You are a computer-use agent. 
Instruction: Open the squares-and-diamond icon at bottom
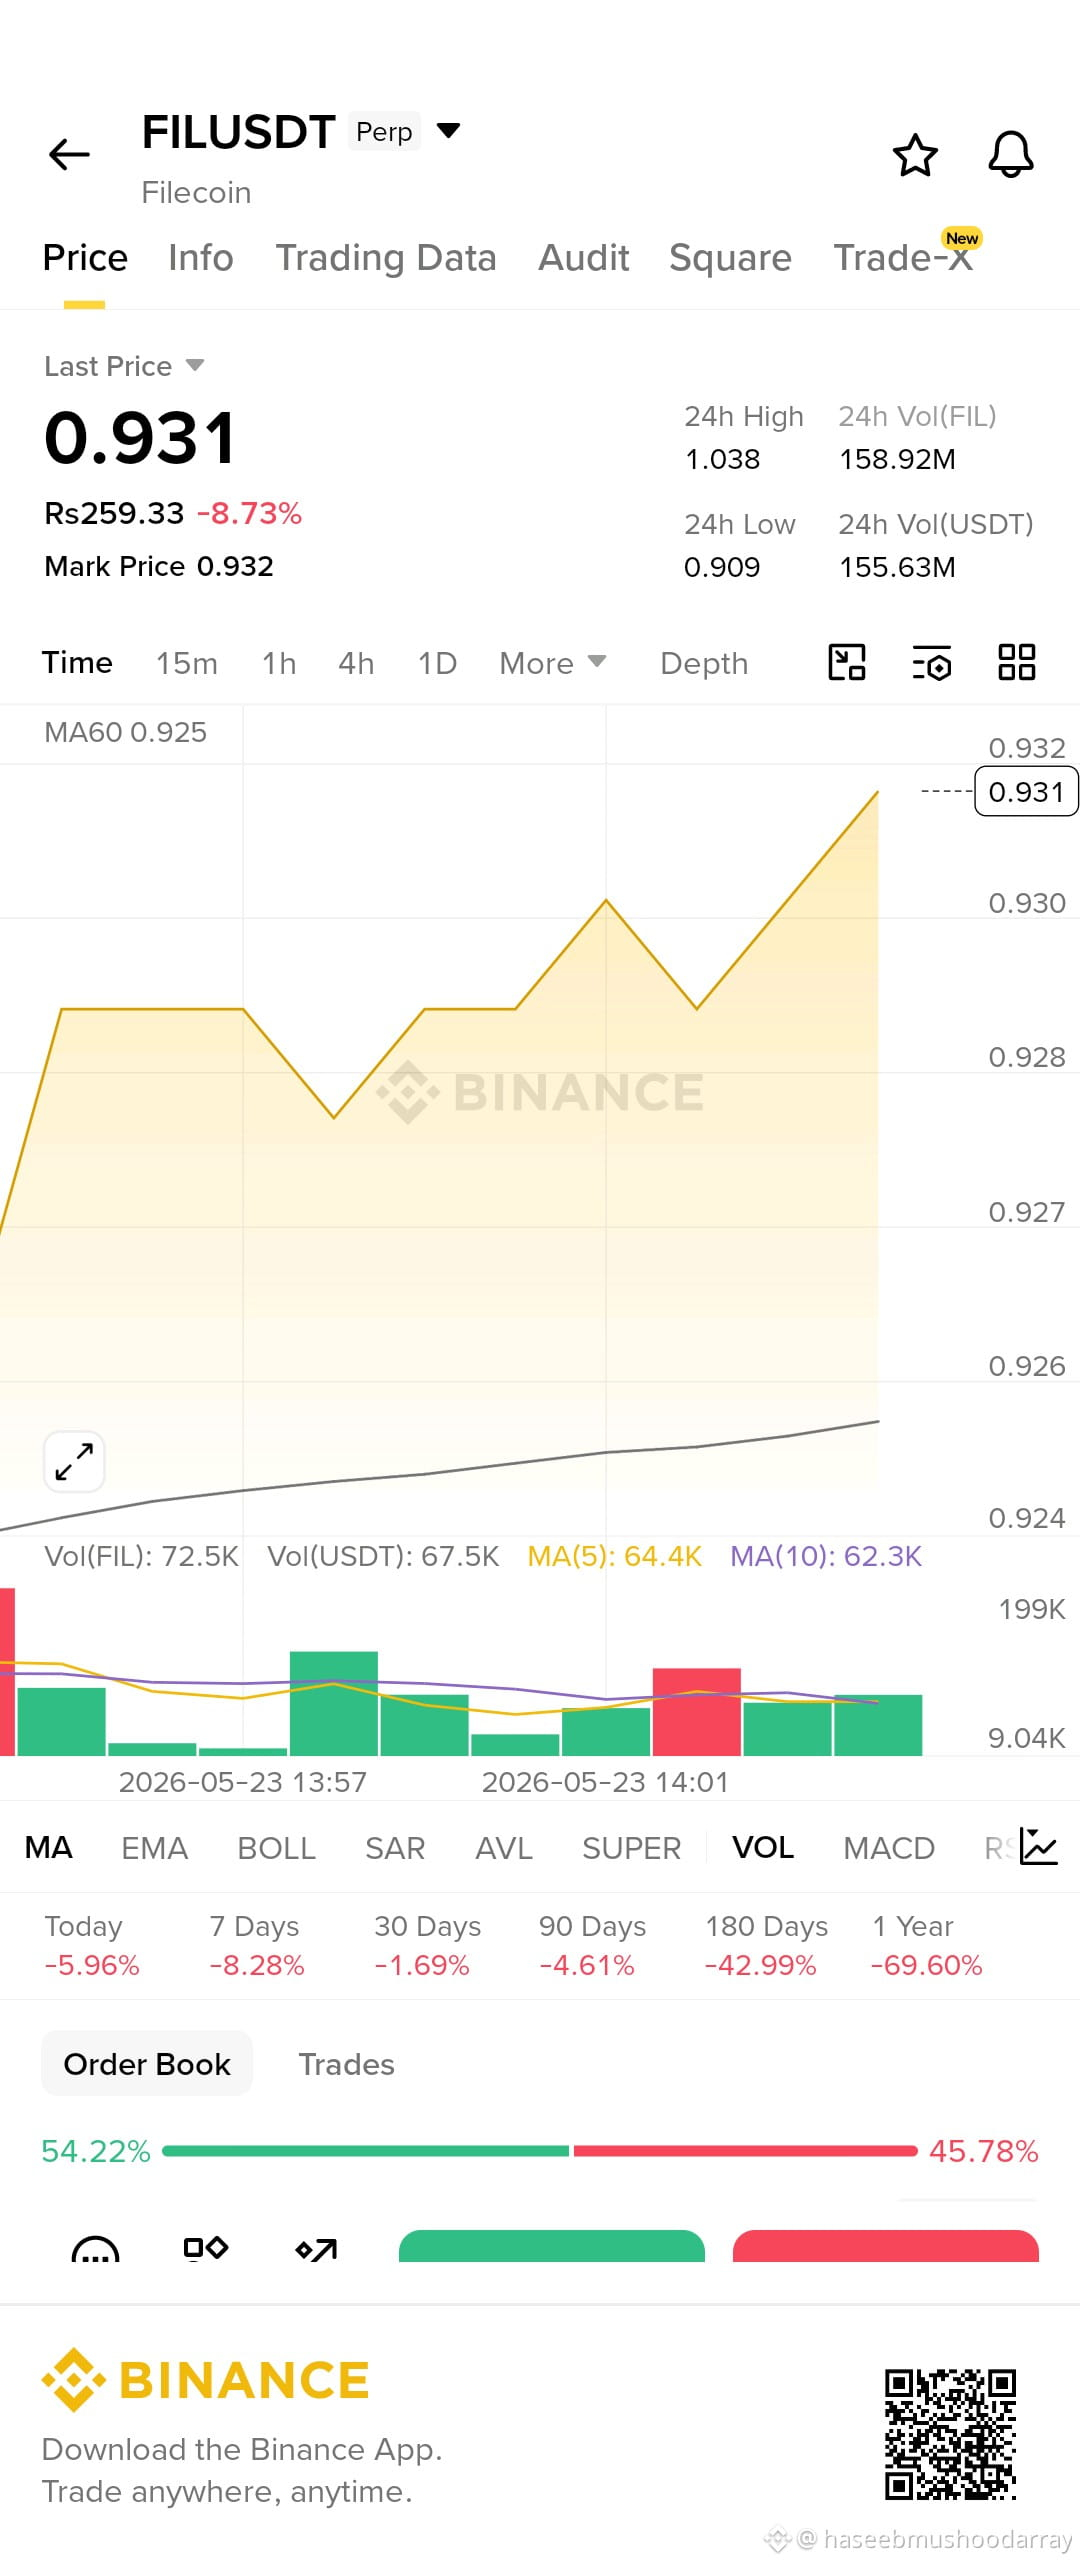coord(206,2249)
